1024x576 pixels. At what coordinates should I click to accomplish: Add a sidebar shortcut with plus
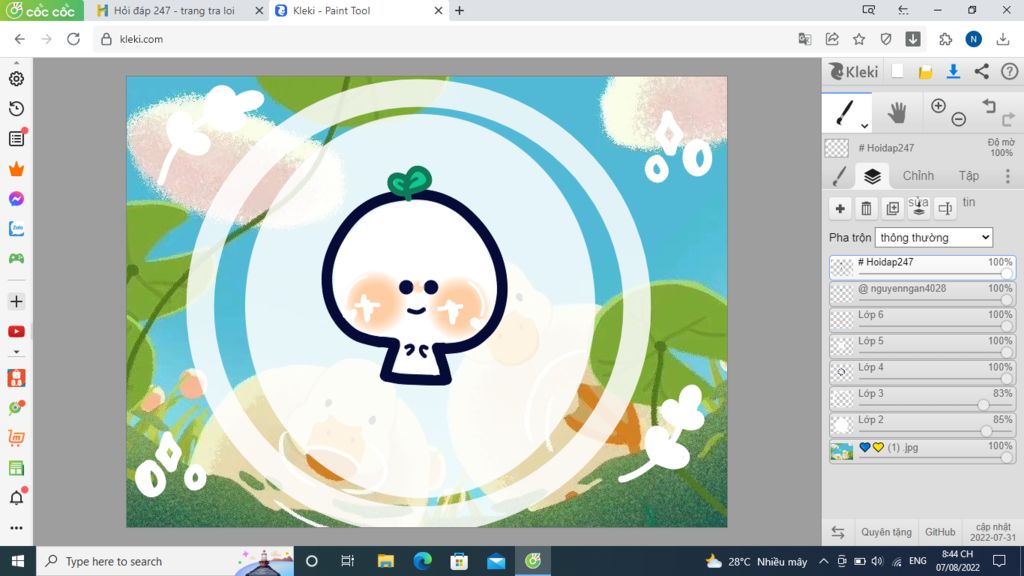click(x=16, y=302)
